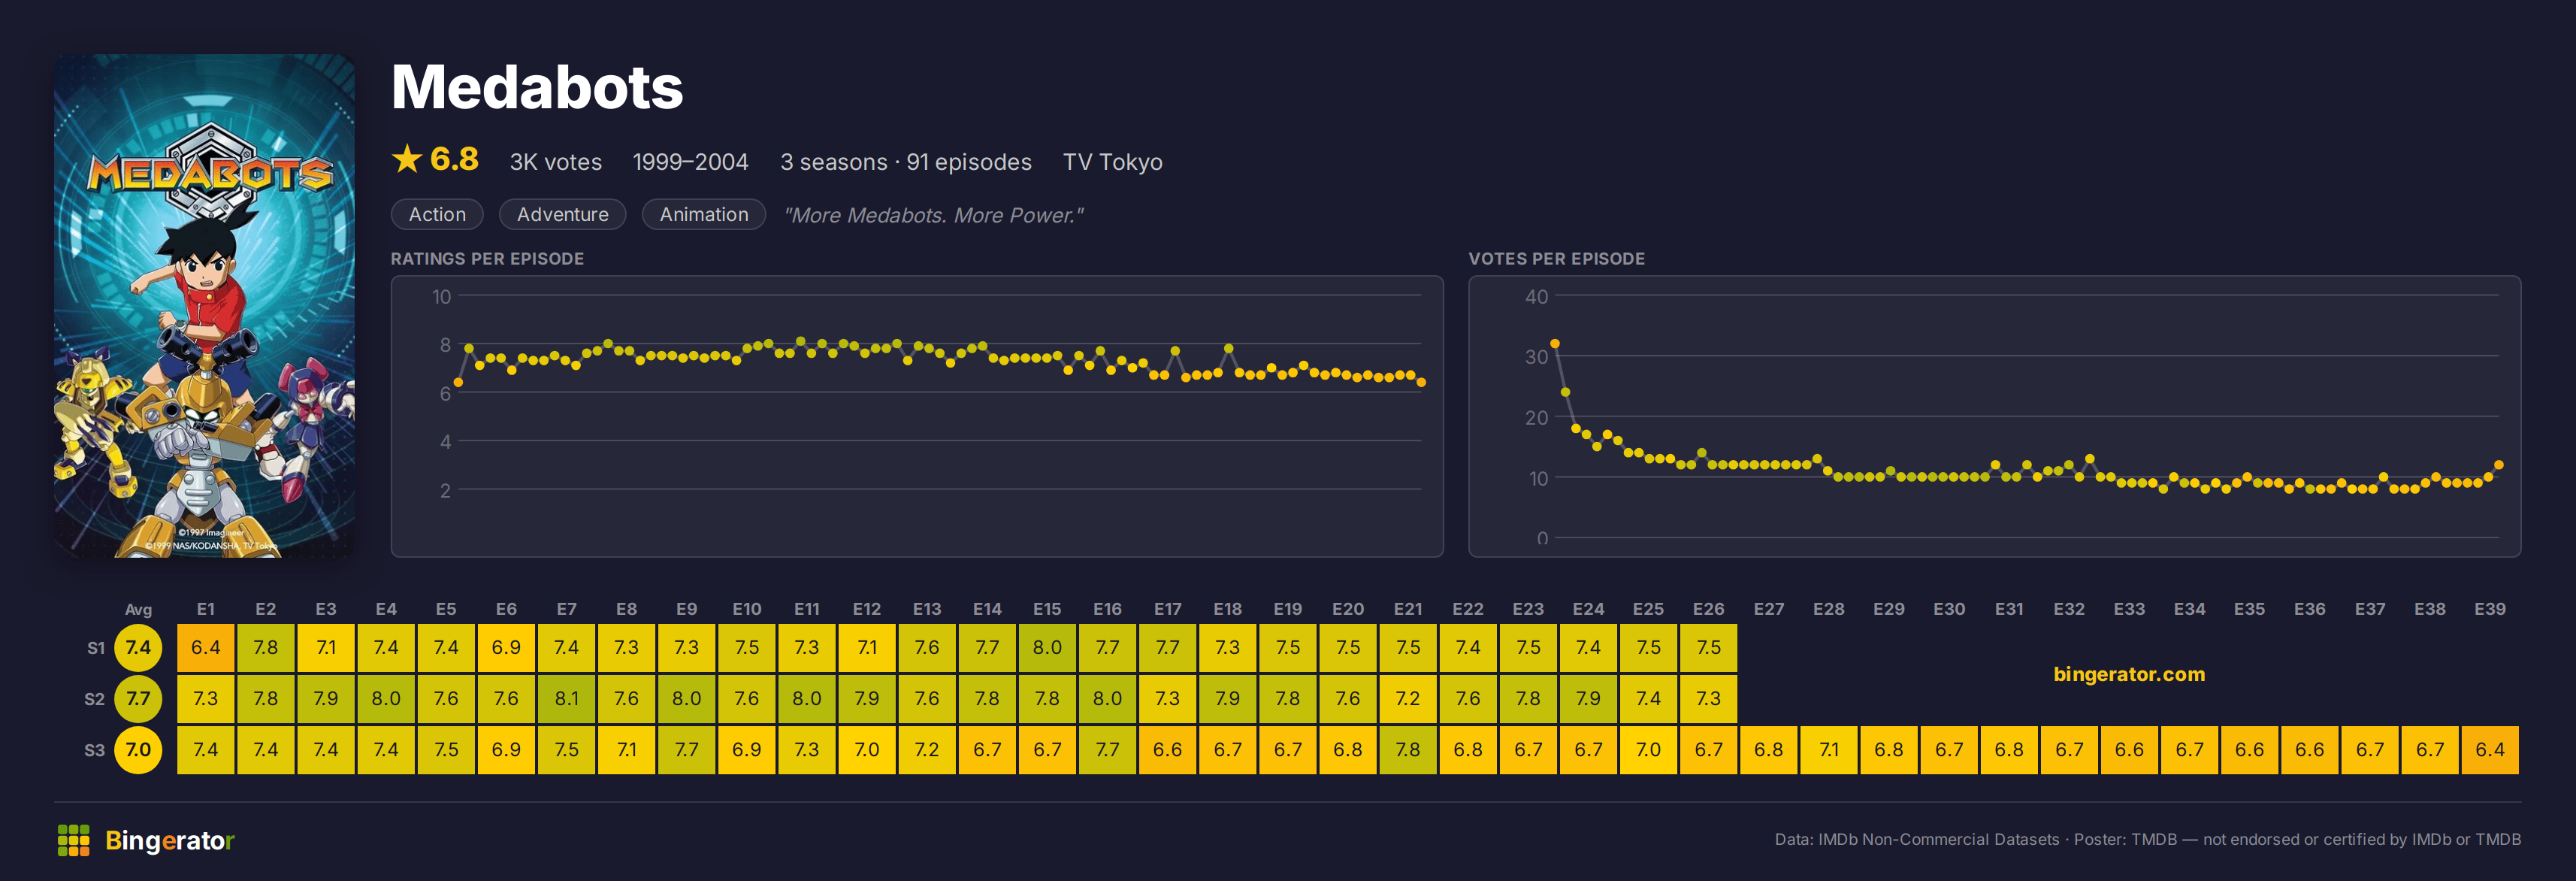The image size is (2576, 881).
Task: Select the S2 E7 rating cell 8.1
Action: (x=566, y=698)
